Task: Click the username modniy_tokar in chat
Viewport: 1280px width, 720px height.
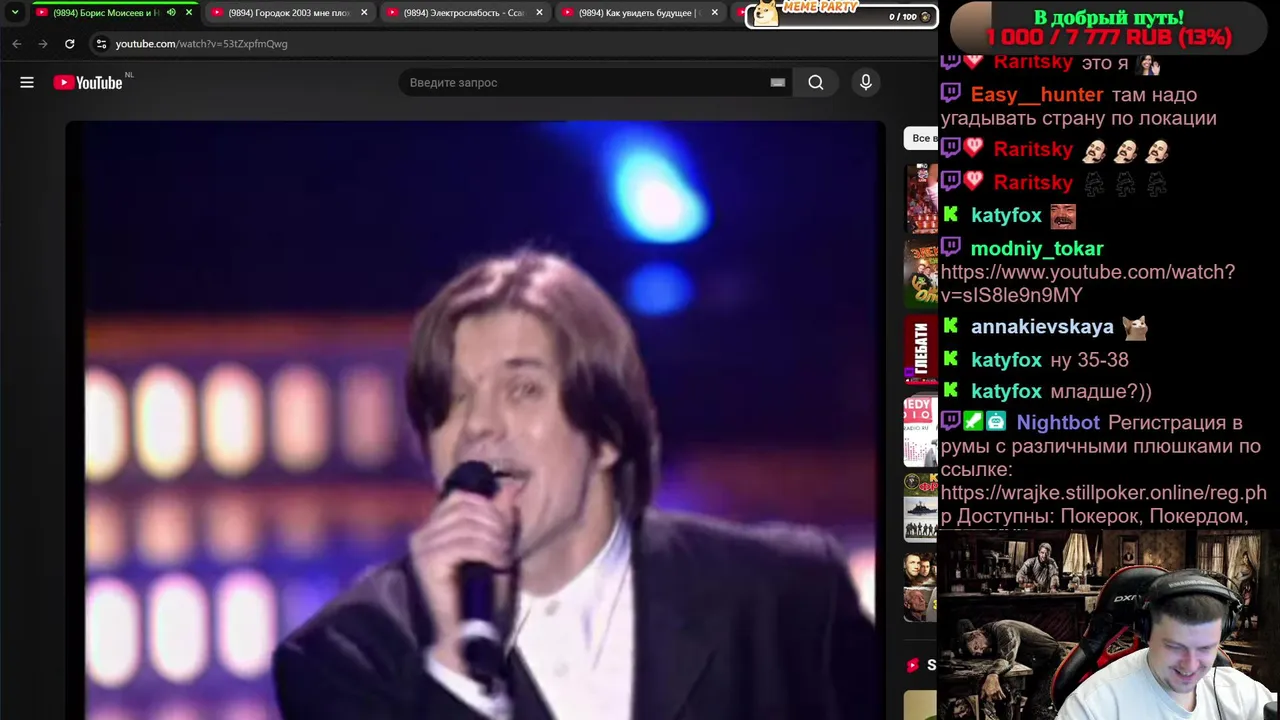Action: (x=1037, y=249)
